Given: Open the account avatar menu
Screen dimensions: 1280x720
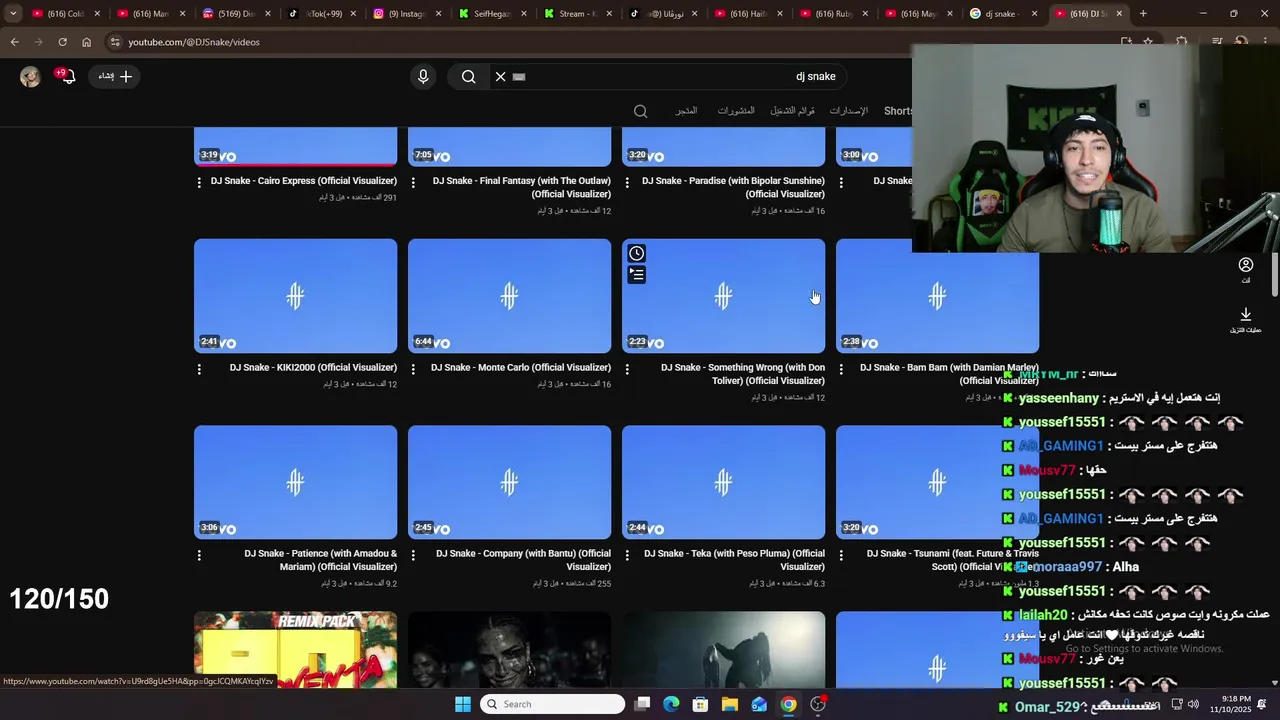Looking at the screenshot, I should point(30,76).
